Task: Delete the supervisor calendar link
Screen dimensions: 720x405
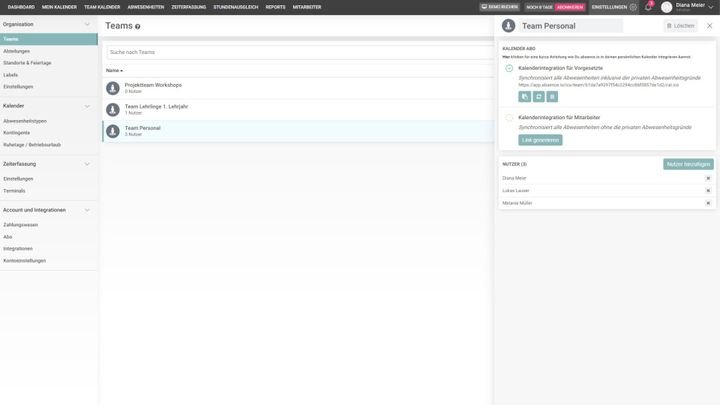Action: click(552, 97)
